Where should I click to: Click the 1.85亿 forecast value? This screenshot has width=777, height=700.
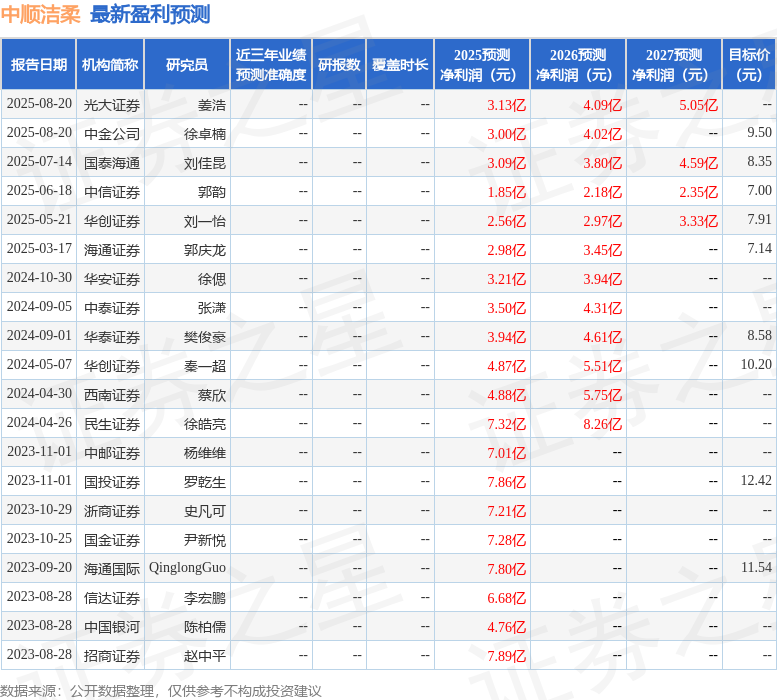pos(506,192)
